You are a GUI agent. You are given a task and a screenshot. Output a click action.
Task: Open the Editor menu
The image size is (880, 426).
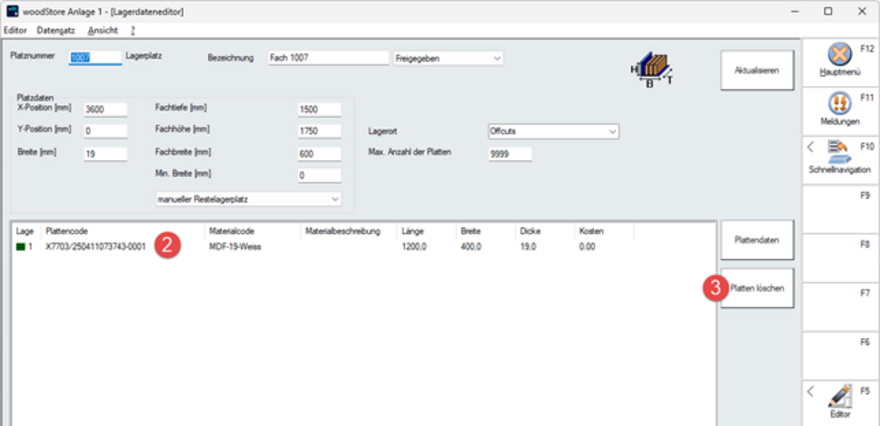[x=15, y=30]
